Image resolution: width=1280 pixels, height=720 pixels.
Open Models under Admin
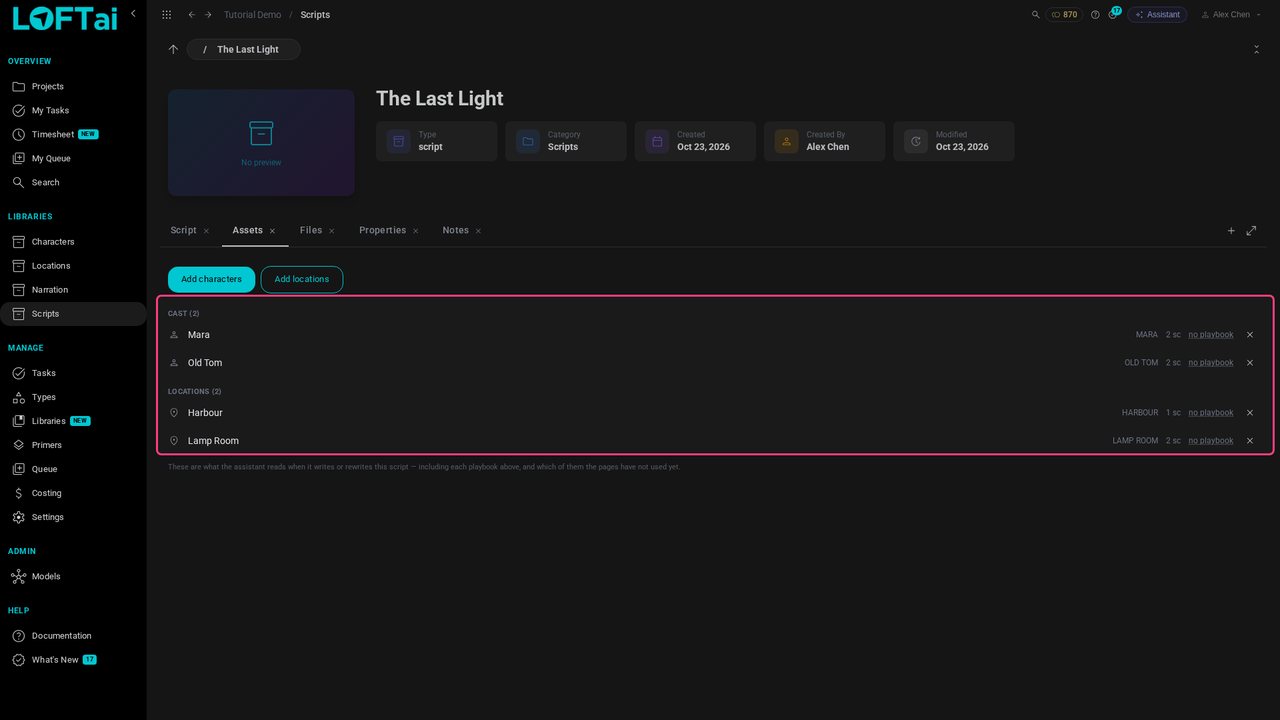pyautogui.click(x=46, y=577)
